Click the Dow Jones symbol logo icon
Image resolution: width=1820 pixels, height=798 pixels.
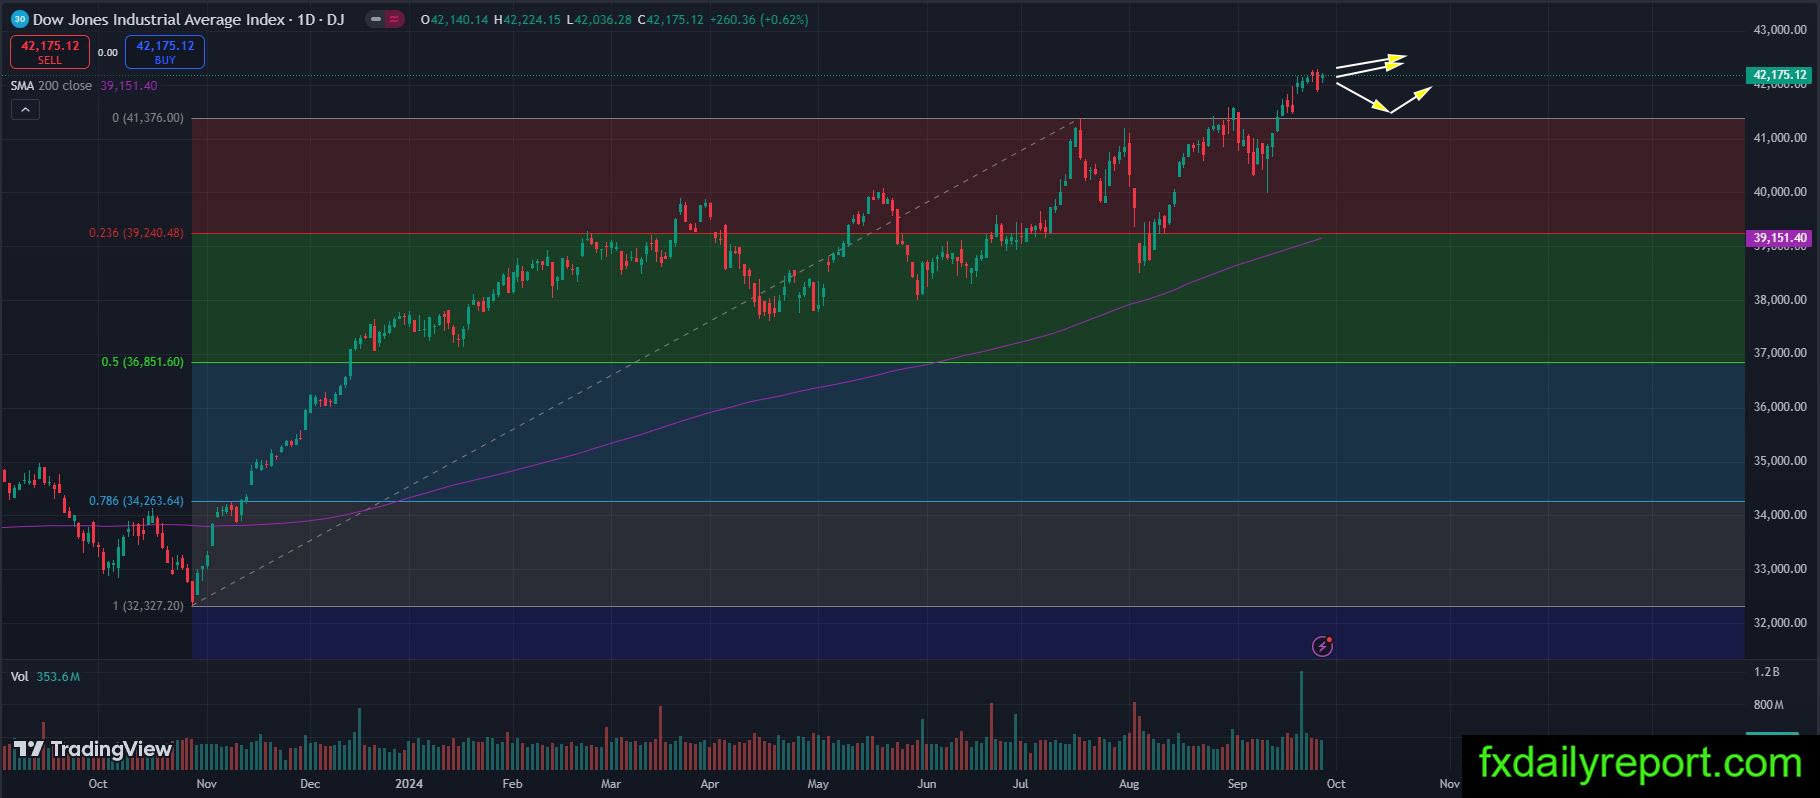(19, 19)
